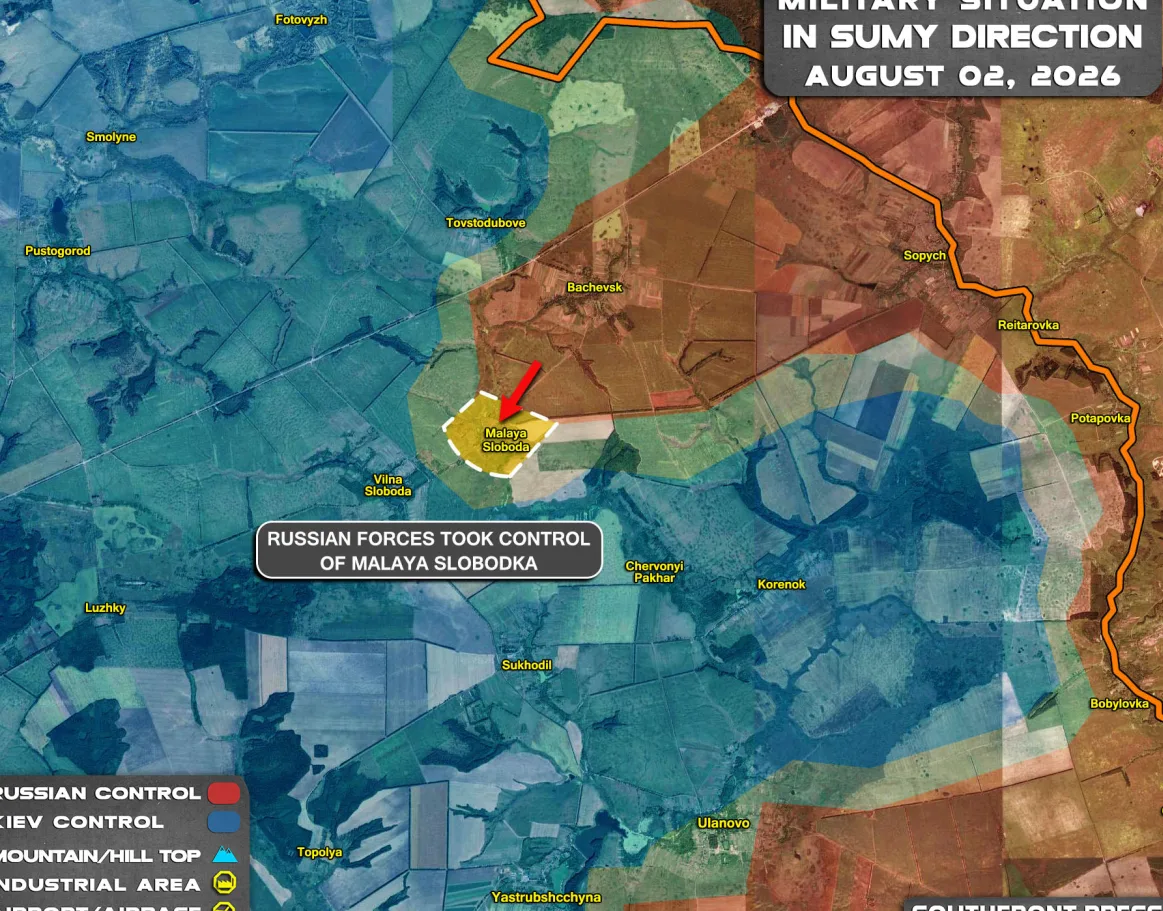1163x911 pixels.
Task: Click the 'Yastrubshchyna' map label
Action: pyautogui.click(x=546, y=897)
